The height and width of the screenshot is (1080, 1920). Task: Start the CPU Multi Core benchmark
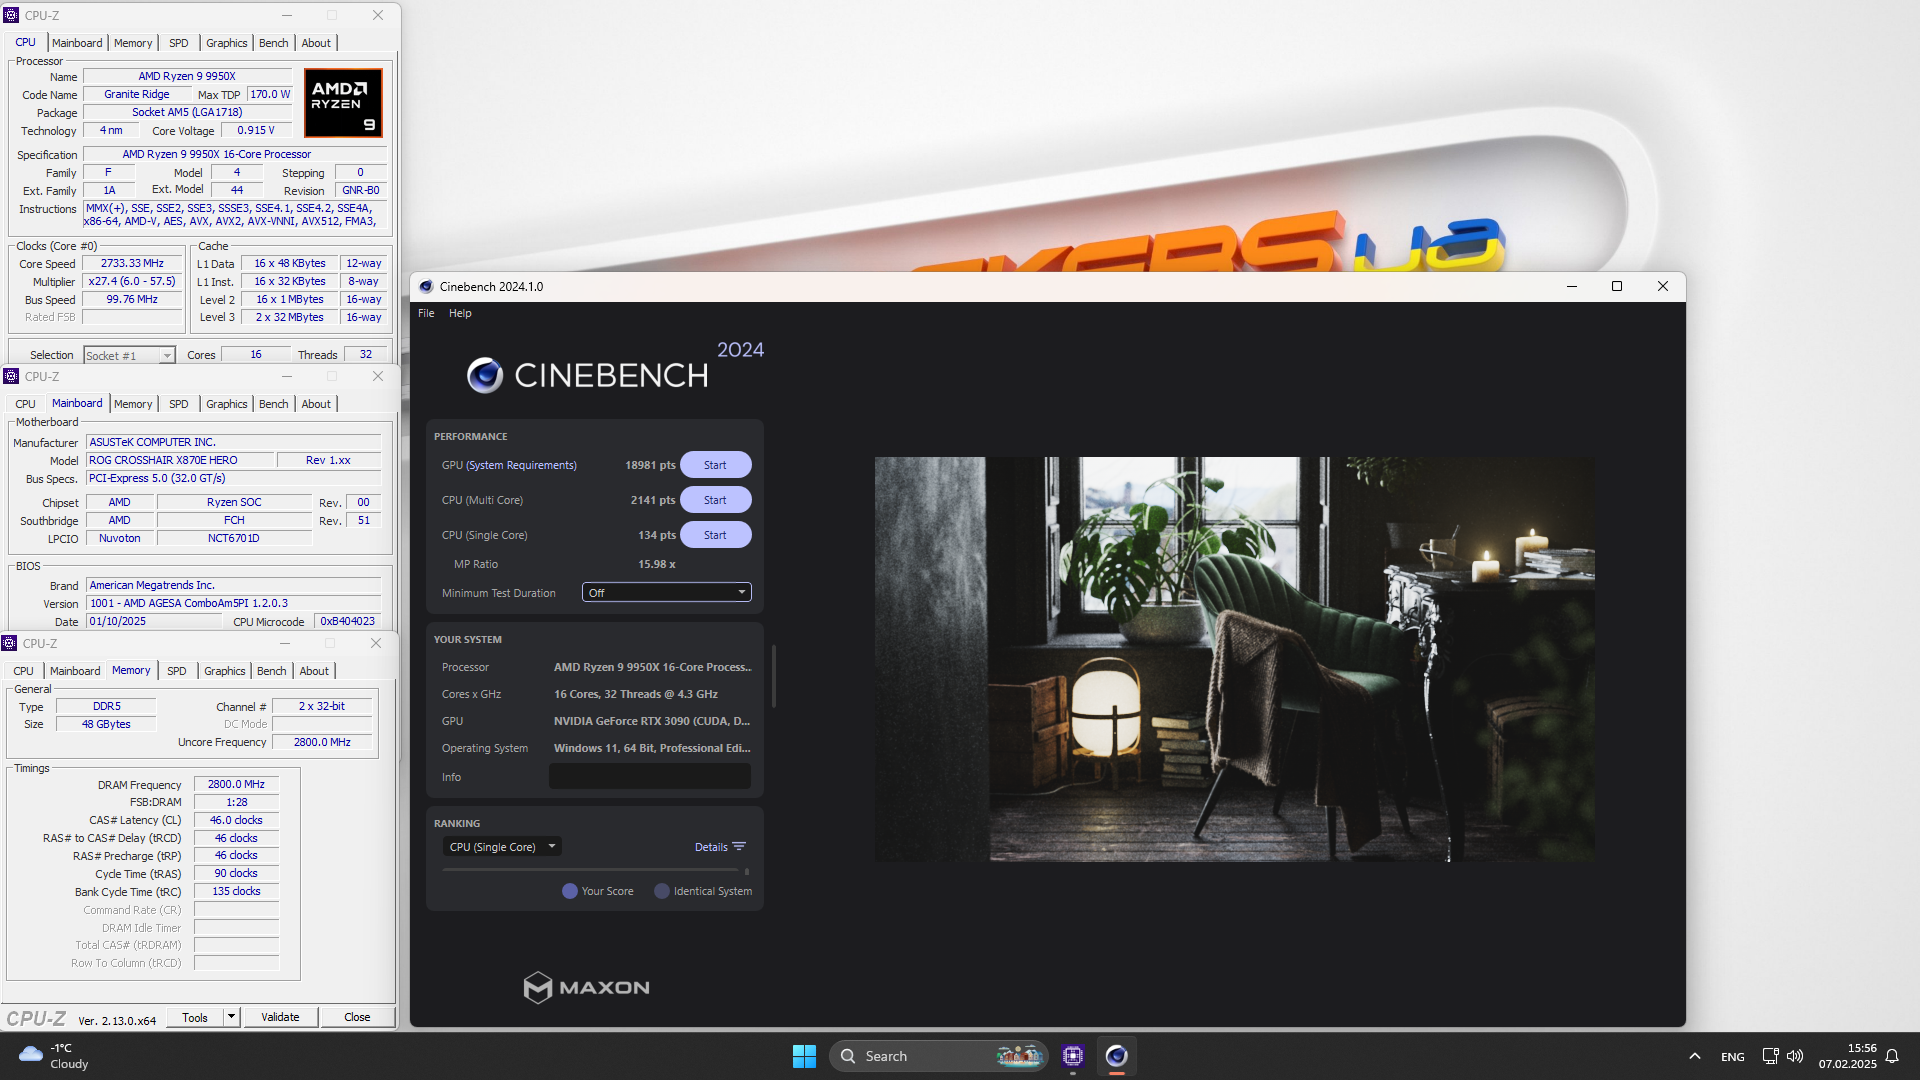(715, 498)
